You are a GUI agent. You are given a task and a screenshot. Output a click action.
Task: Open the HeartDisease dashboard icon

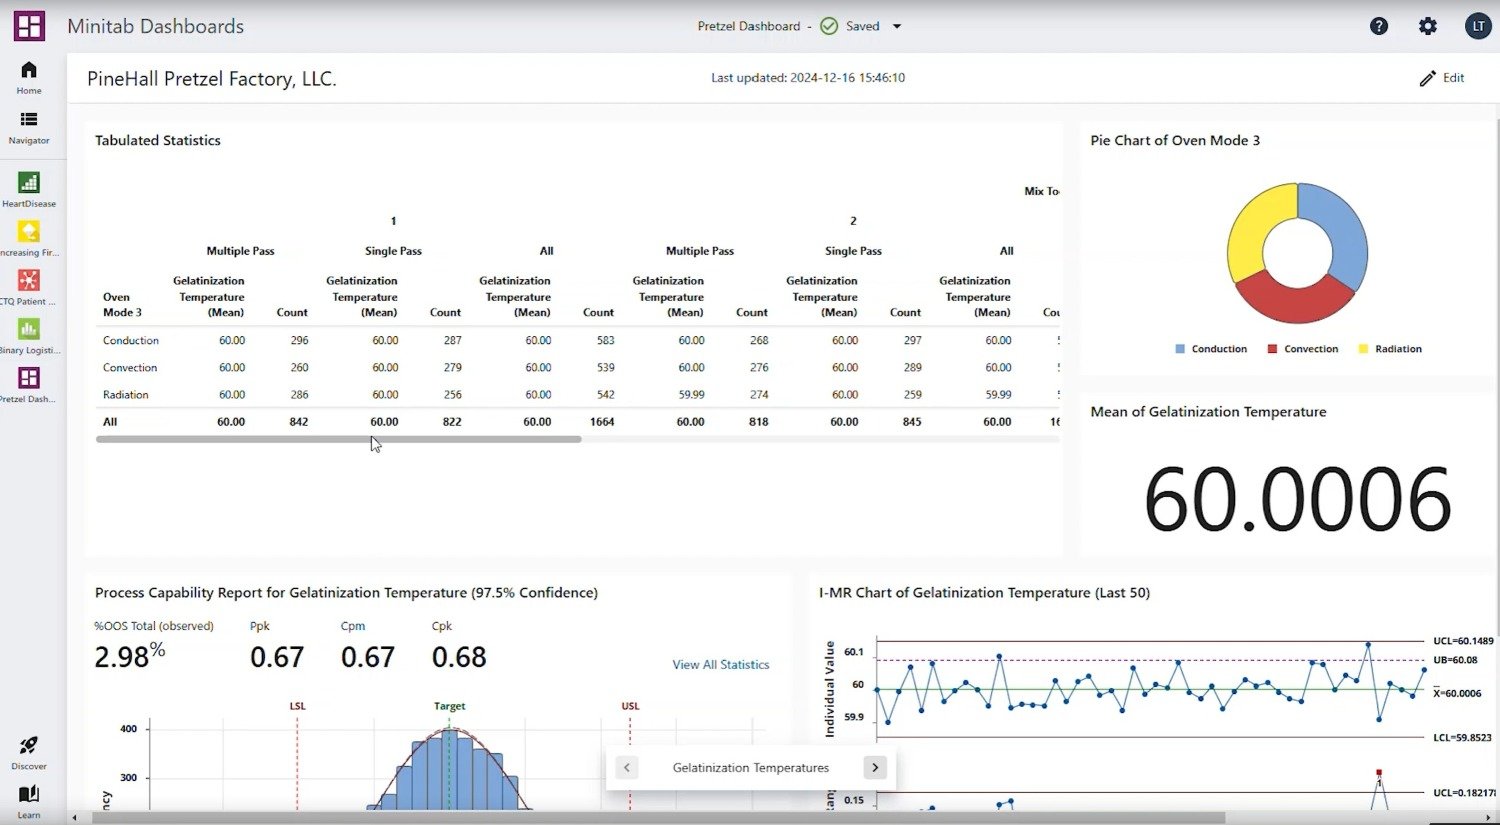point(29,182)
